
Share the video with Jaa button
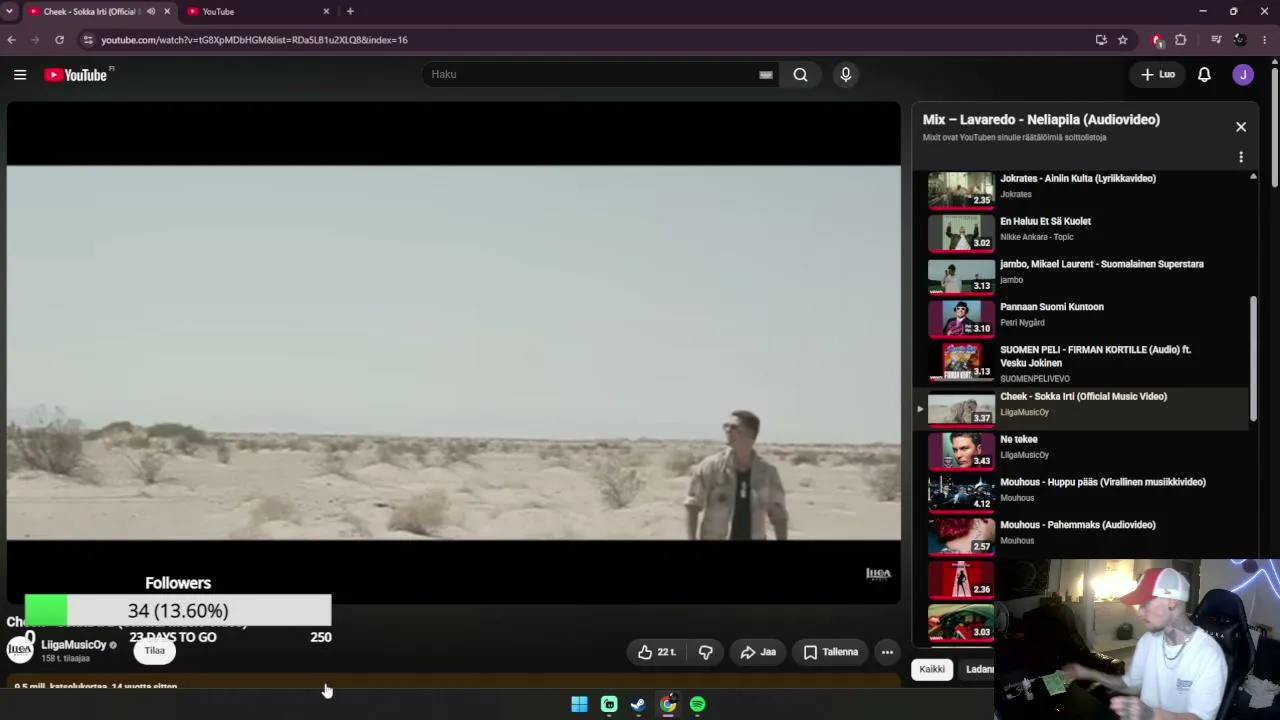(x=758, y=652)
